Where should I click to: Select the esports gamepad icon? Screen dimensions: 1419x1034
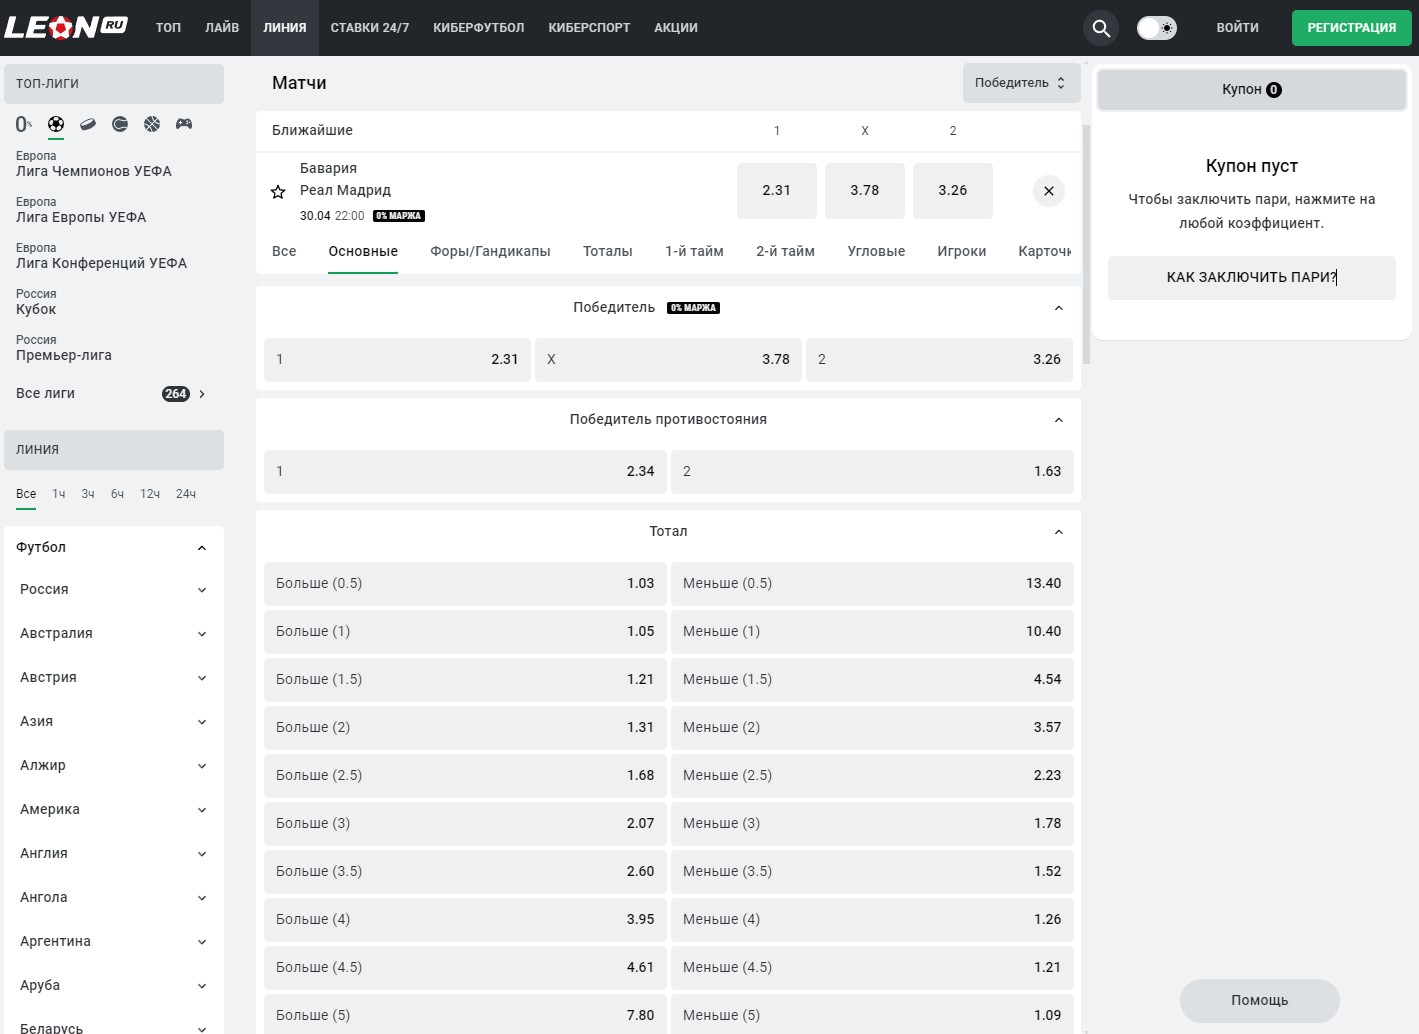coord(184,124)
